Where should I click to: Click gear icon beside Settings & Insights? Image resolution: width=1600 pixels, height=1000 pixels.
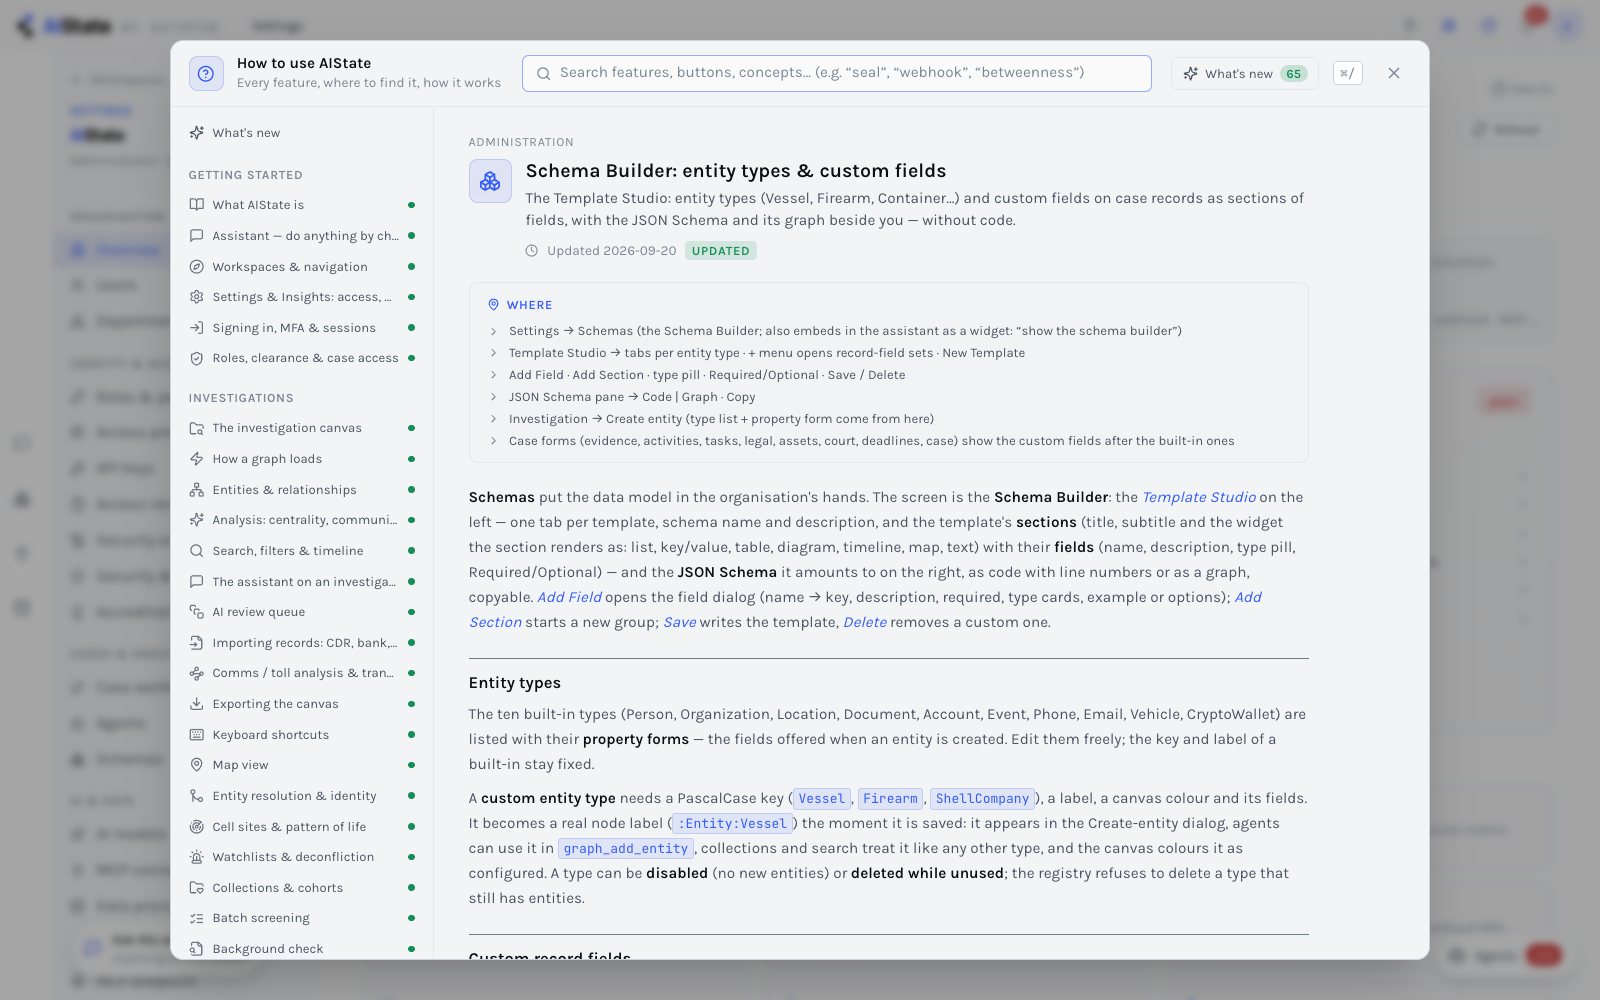coord(197,297)
